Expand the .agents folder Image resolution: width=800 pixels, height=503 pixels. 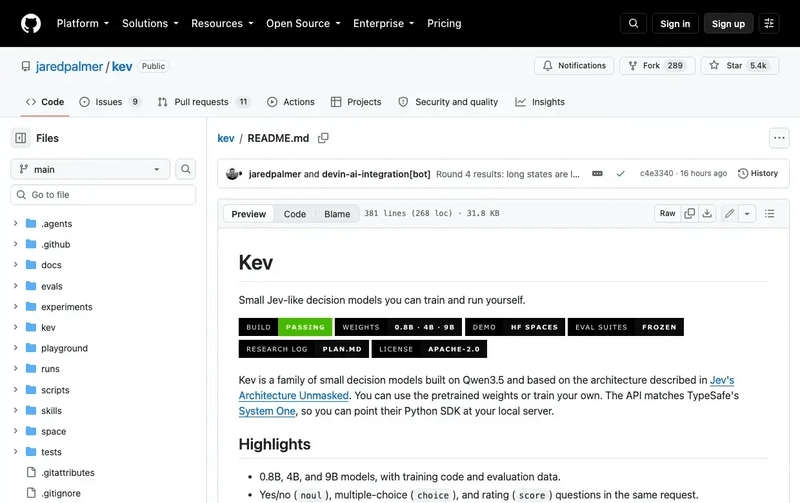click(15, 223)
